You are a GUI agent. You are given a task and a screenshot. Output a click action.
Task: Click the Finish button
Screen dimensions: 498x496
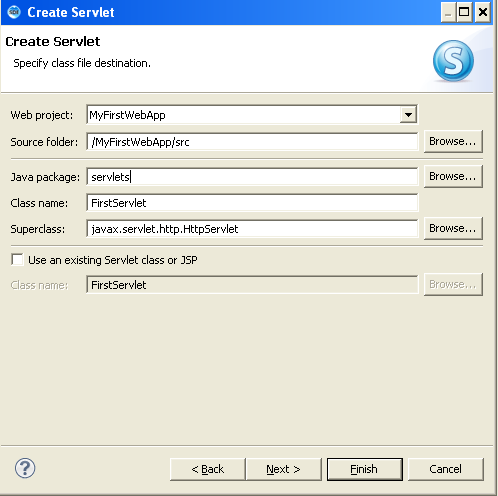pyautogui.click(x=365, y=469)
